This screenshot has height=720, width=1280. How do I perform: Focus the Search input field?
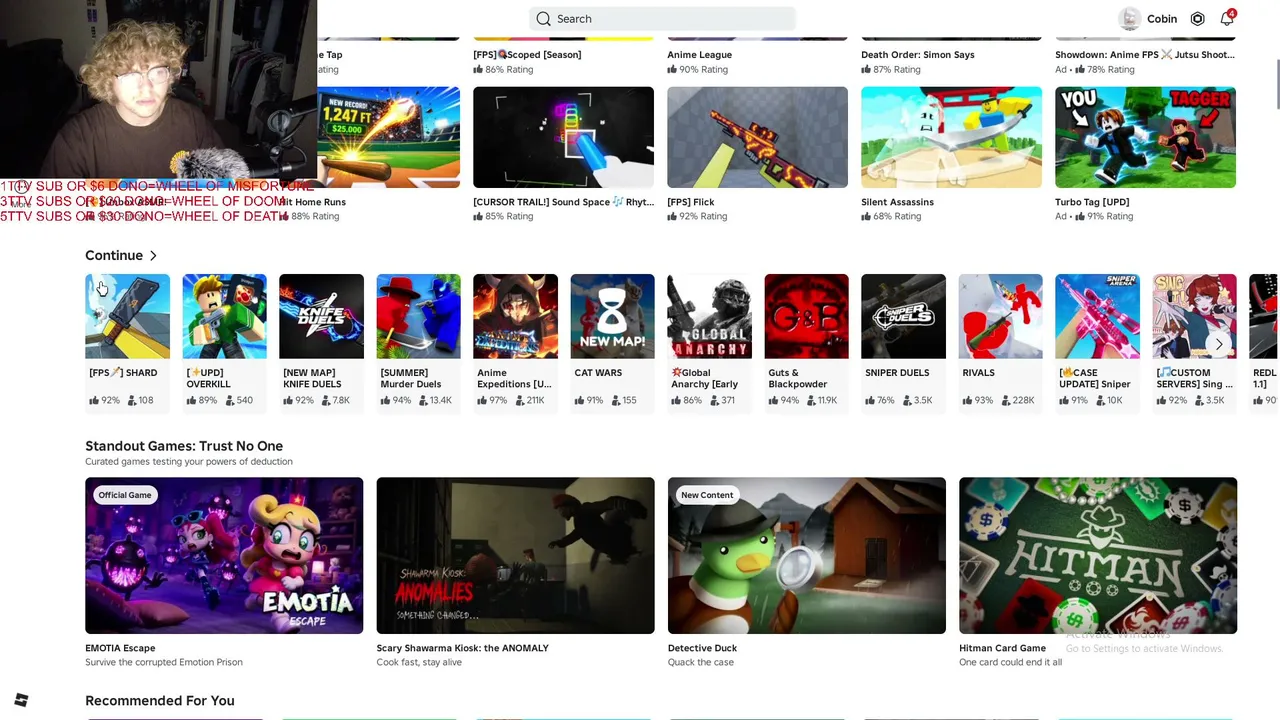coord(662,19)
